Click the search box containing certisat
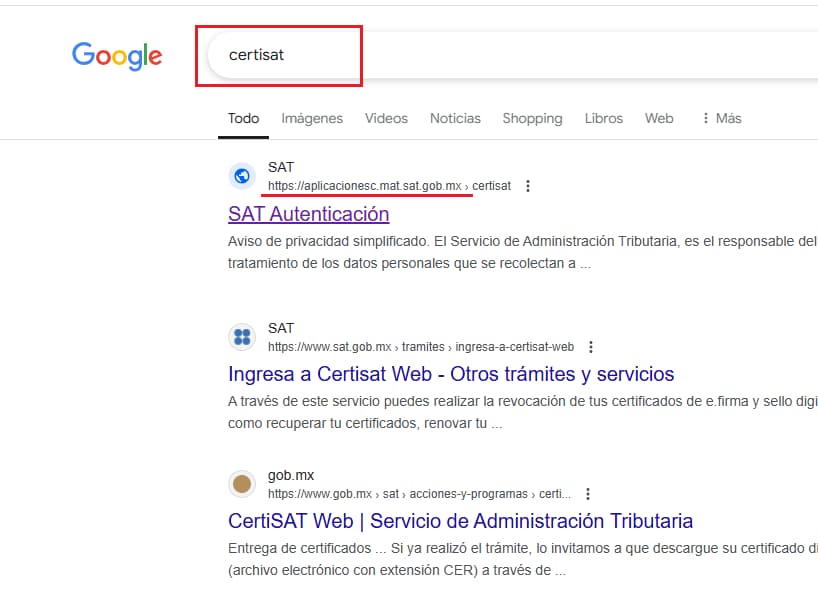 [513, 55]
